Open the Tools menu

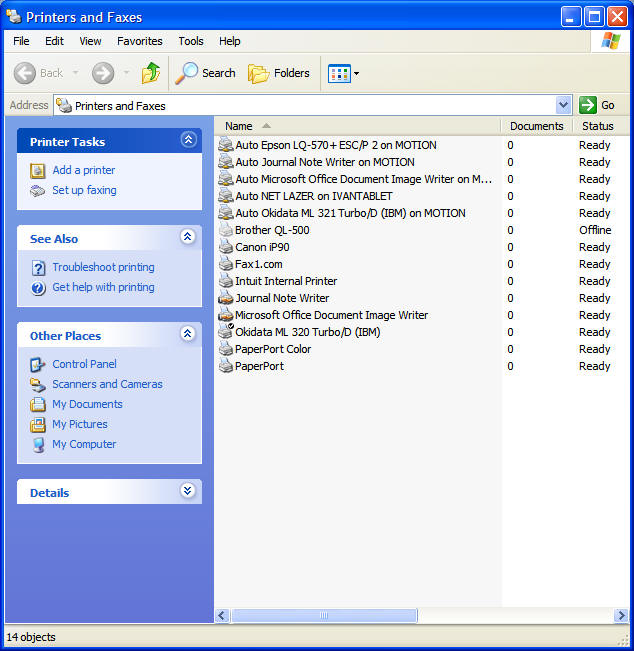point(190,41)
